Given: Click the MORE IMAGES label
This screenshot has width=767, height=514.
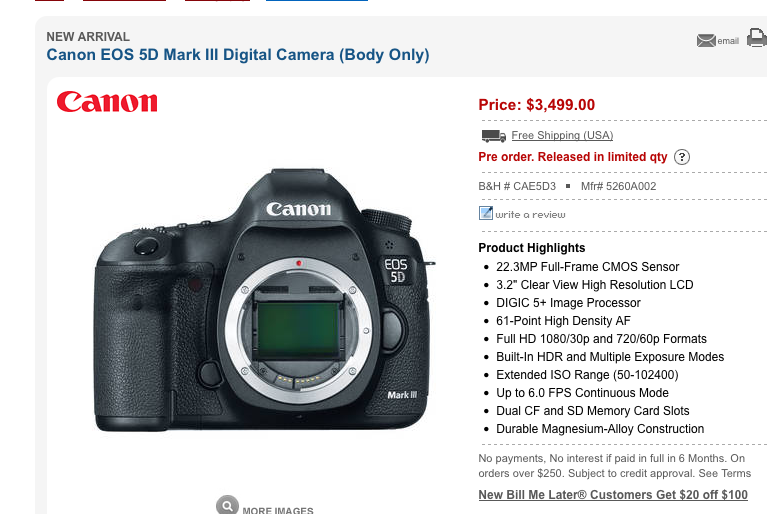Looking at the screenshot, I should [278, 510].
